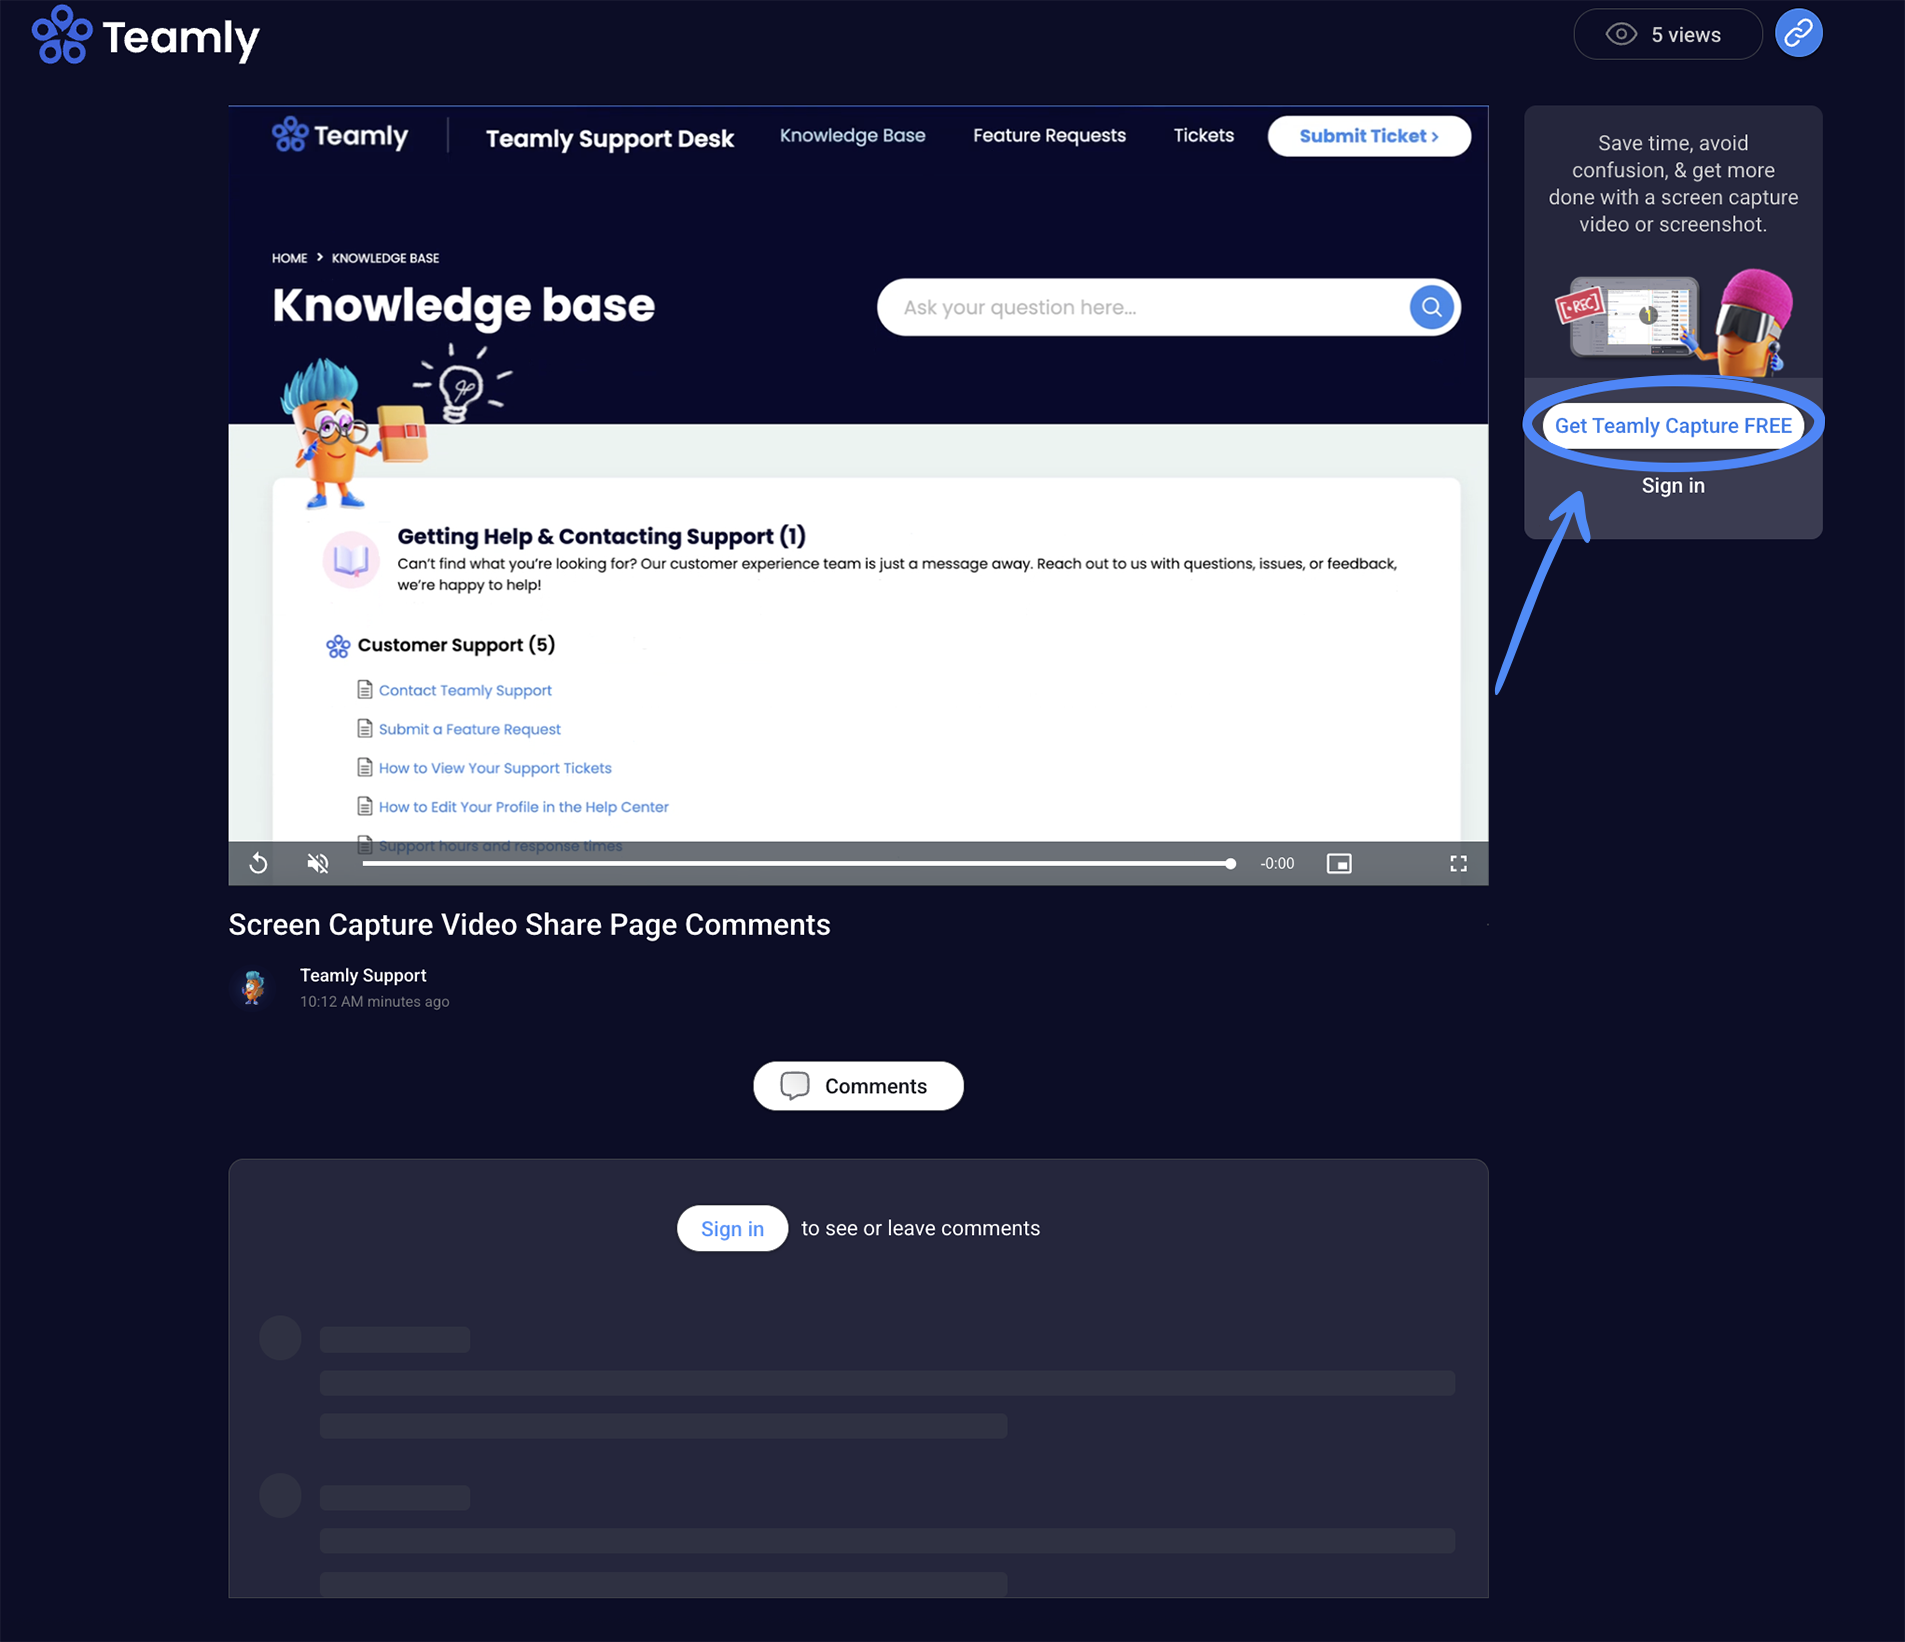The image size is (1905, 1642).
Task: Open Tickets nav item
Action: 1203,135
